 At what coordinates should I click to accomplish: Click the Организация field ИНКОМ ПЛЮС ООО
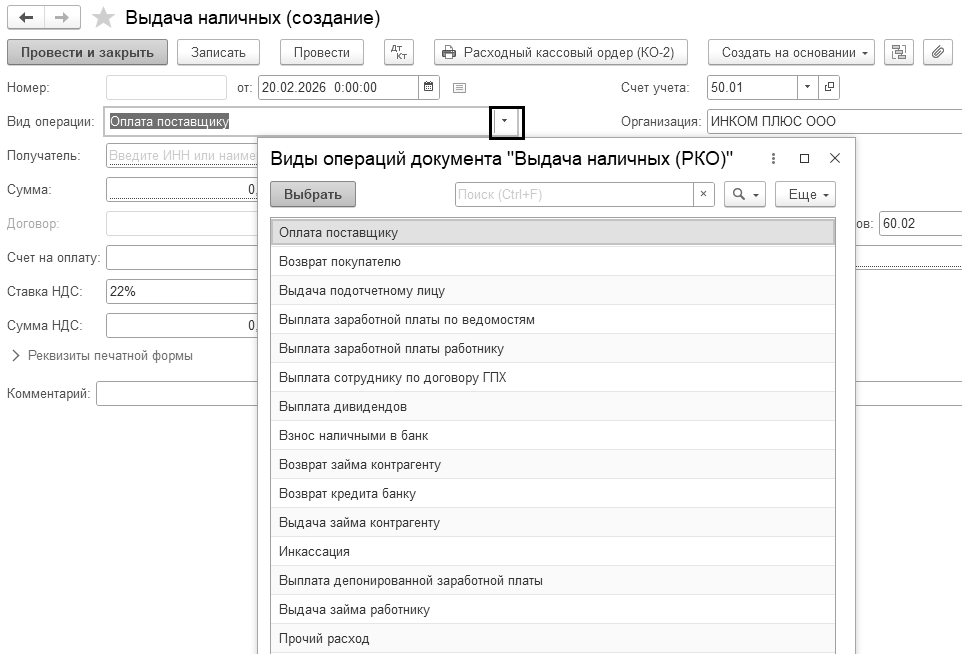834,121
